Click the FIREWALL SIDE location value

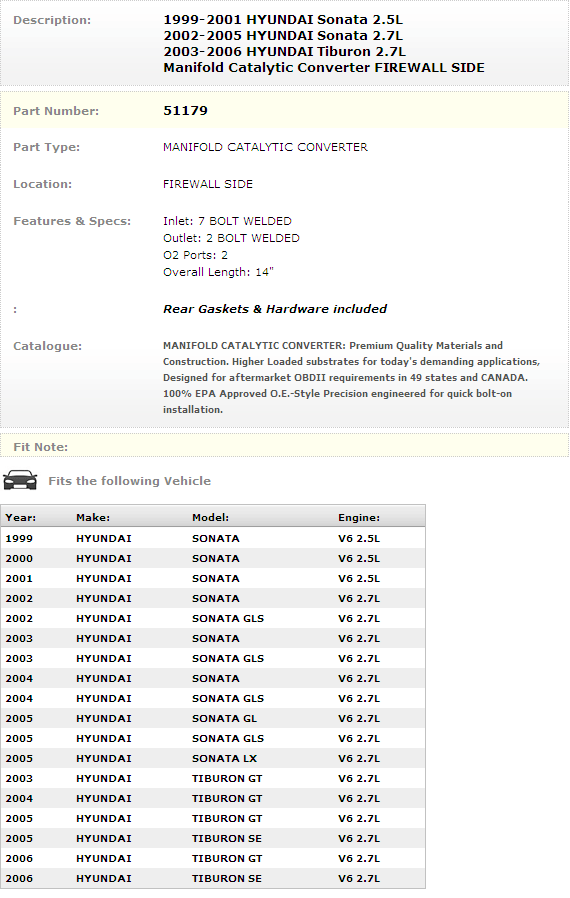208,184
